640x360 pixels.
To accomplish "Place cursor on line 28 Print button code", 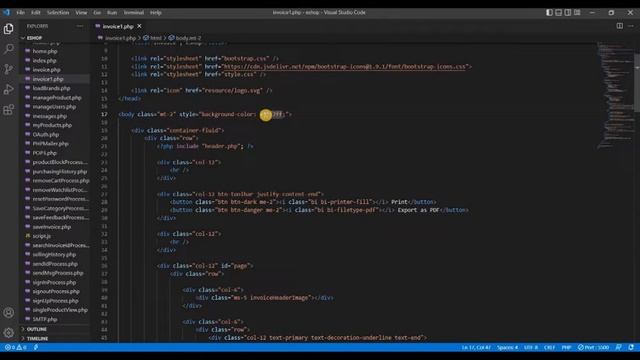I will [x=303, y=202].
